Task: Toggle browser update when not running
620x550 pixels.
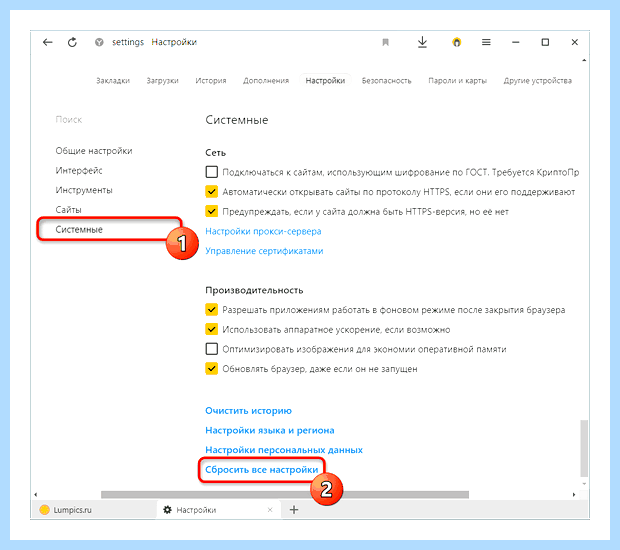Action: [x=212, y=369]
